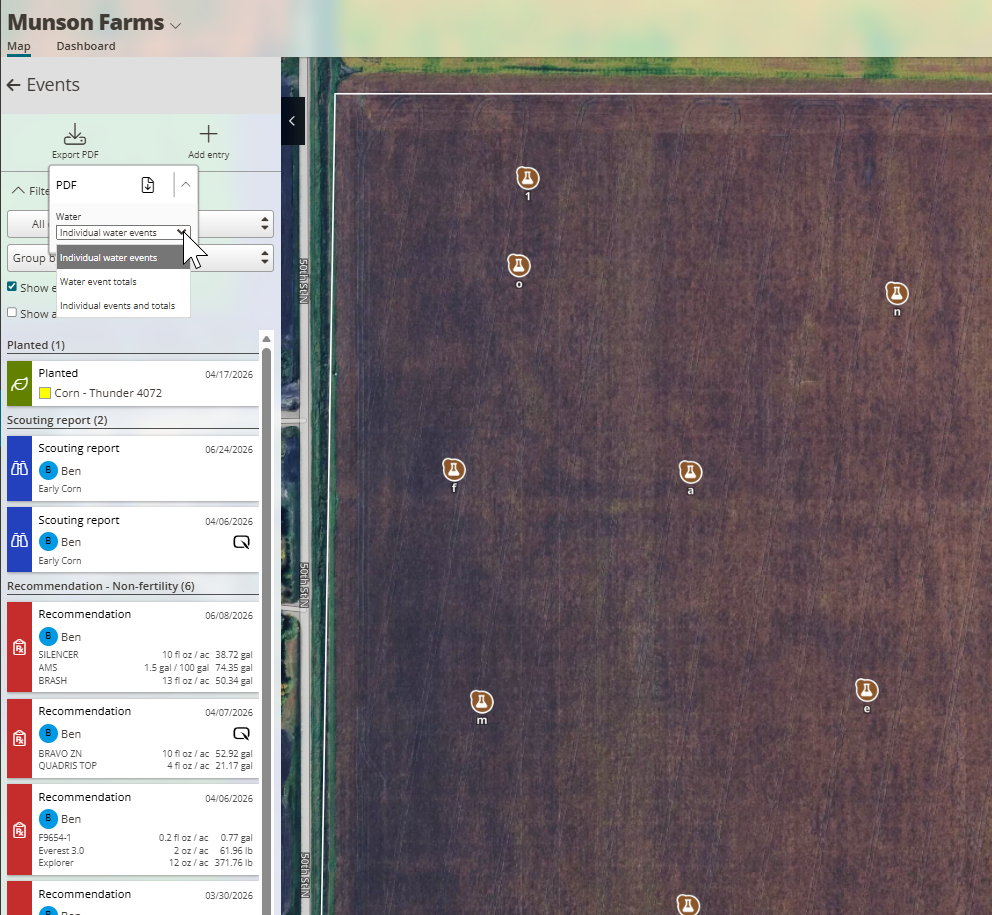Open the 04/06/2026 Scouting report entry

pos(133,540)
